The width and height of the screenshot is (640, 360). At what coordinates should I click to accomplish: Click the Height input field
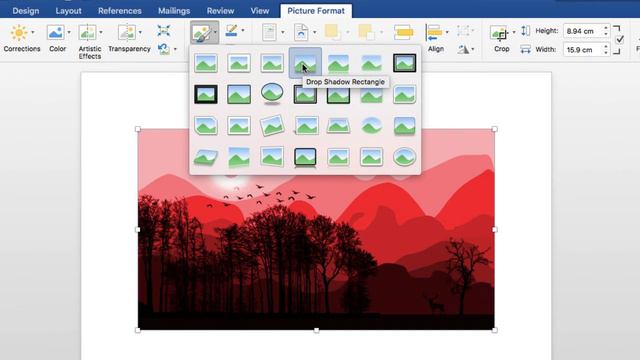click(582, 31)
